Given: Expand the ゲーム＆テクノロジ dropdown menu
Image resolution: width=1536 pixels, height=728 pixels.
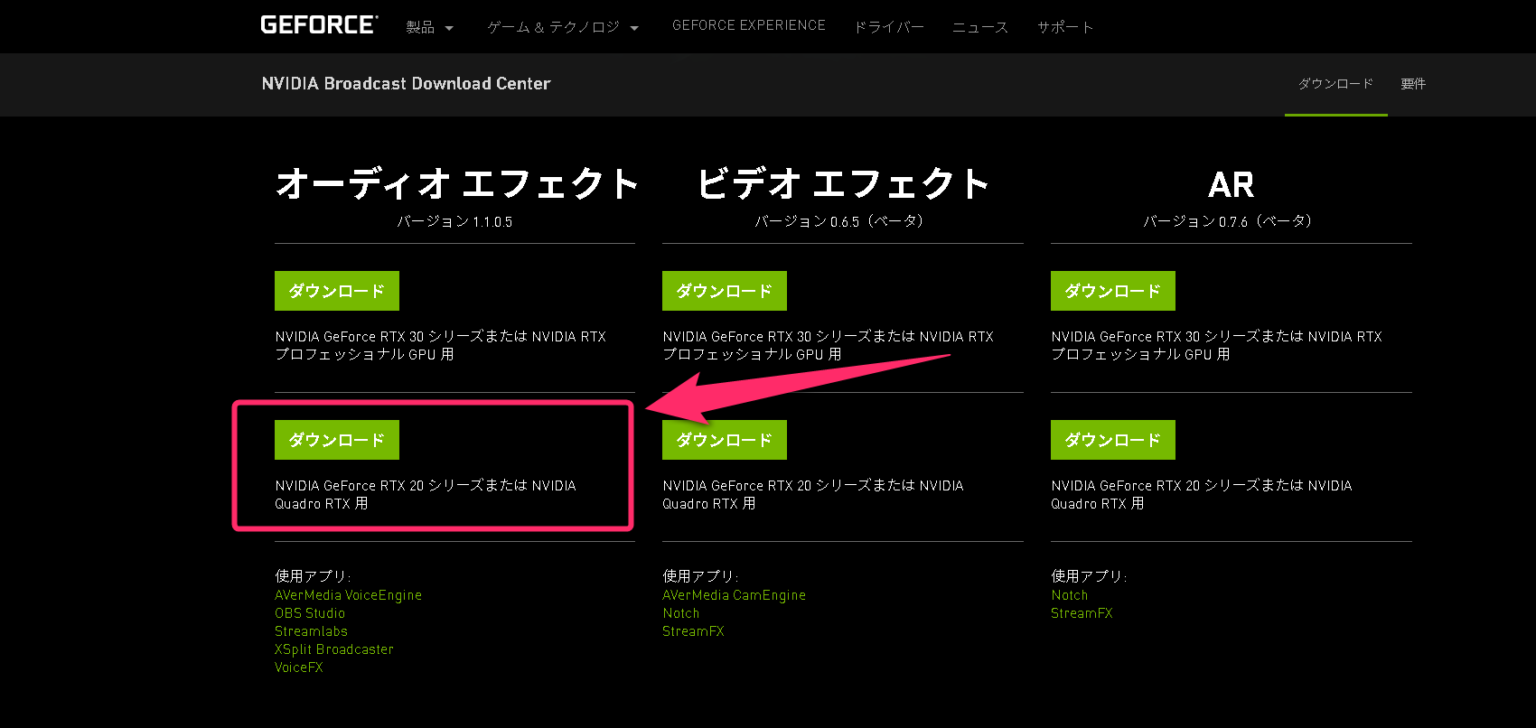Looking at the screenshot, I should coord(563,27).
